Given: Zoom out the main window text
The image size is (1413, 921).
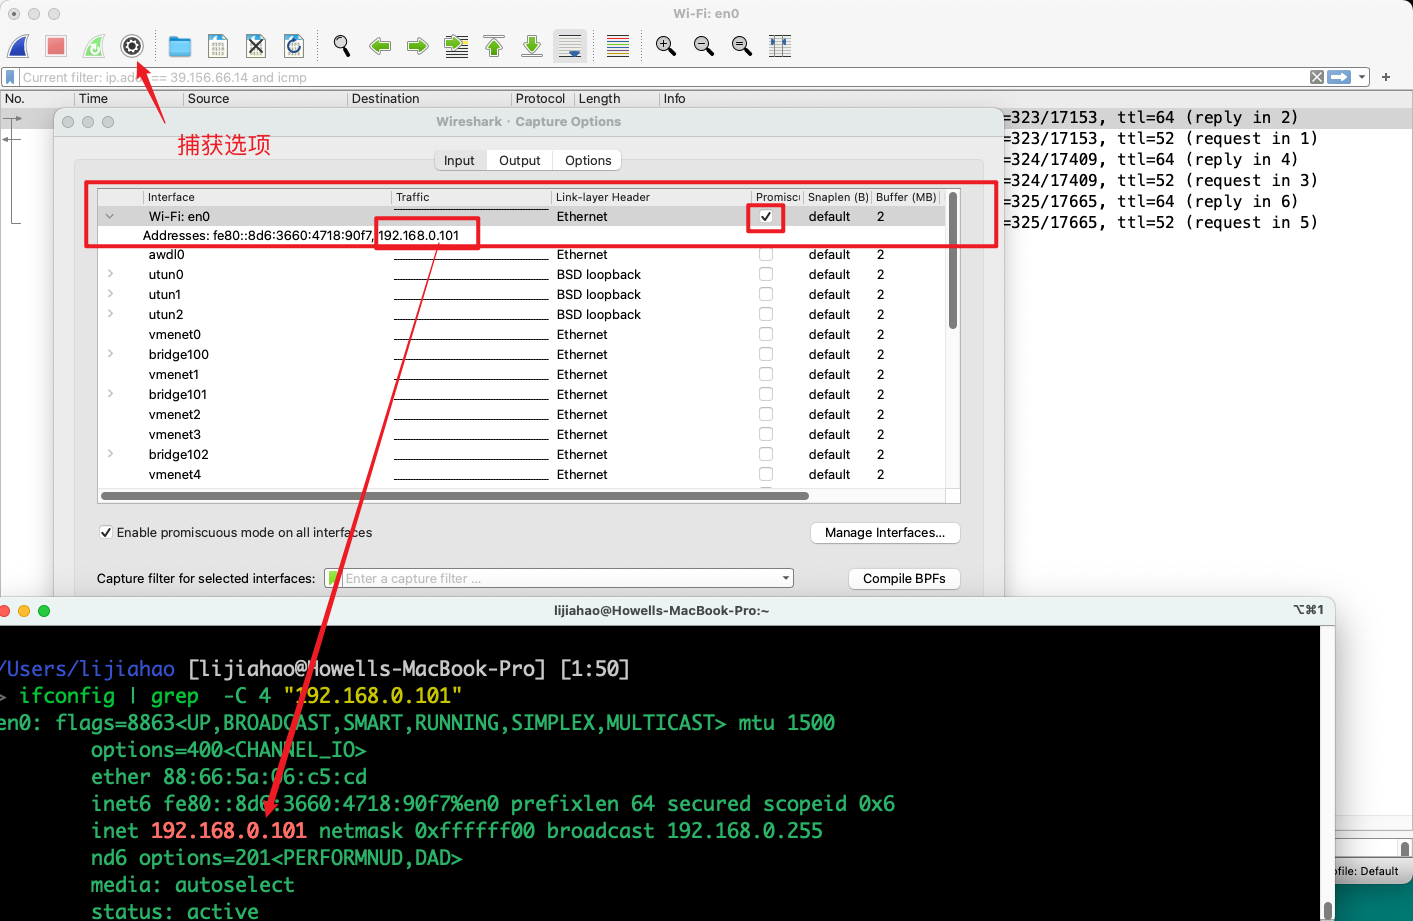Looking at the screenshot, I should [704, 46].
